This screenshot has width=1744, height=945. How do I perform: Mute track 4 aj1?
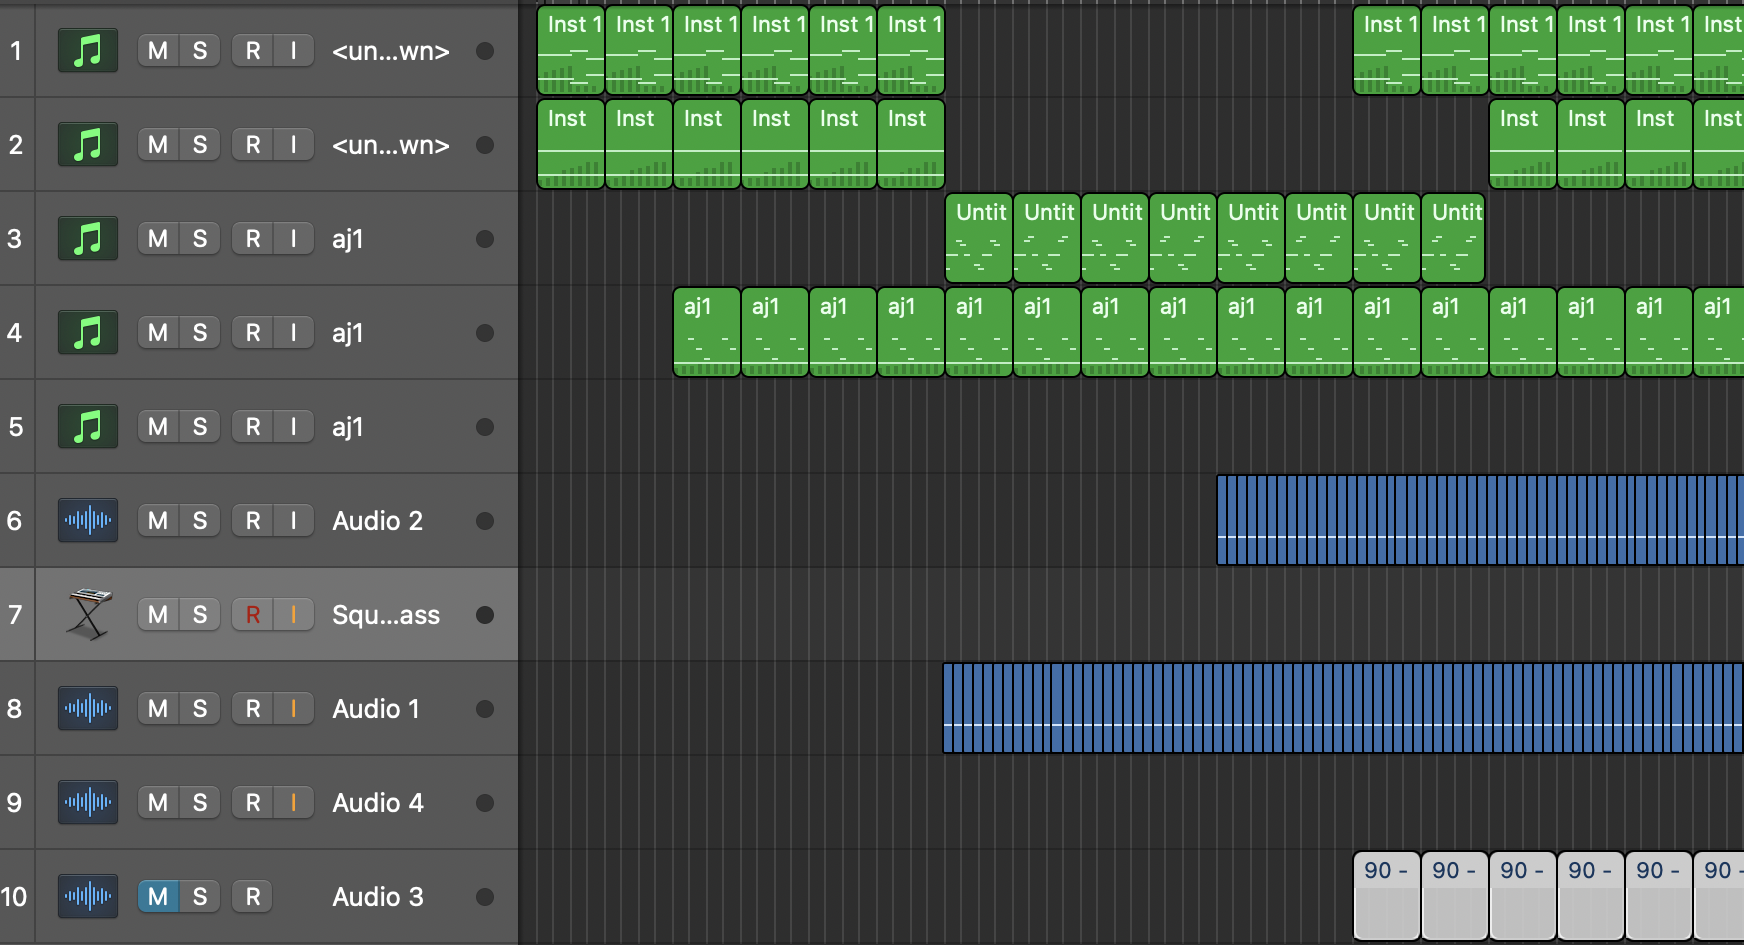click(158, 333)
